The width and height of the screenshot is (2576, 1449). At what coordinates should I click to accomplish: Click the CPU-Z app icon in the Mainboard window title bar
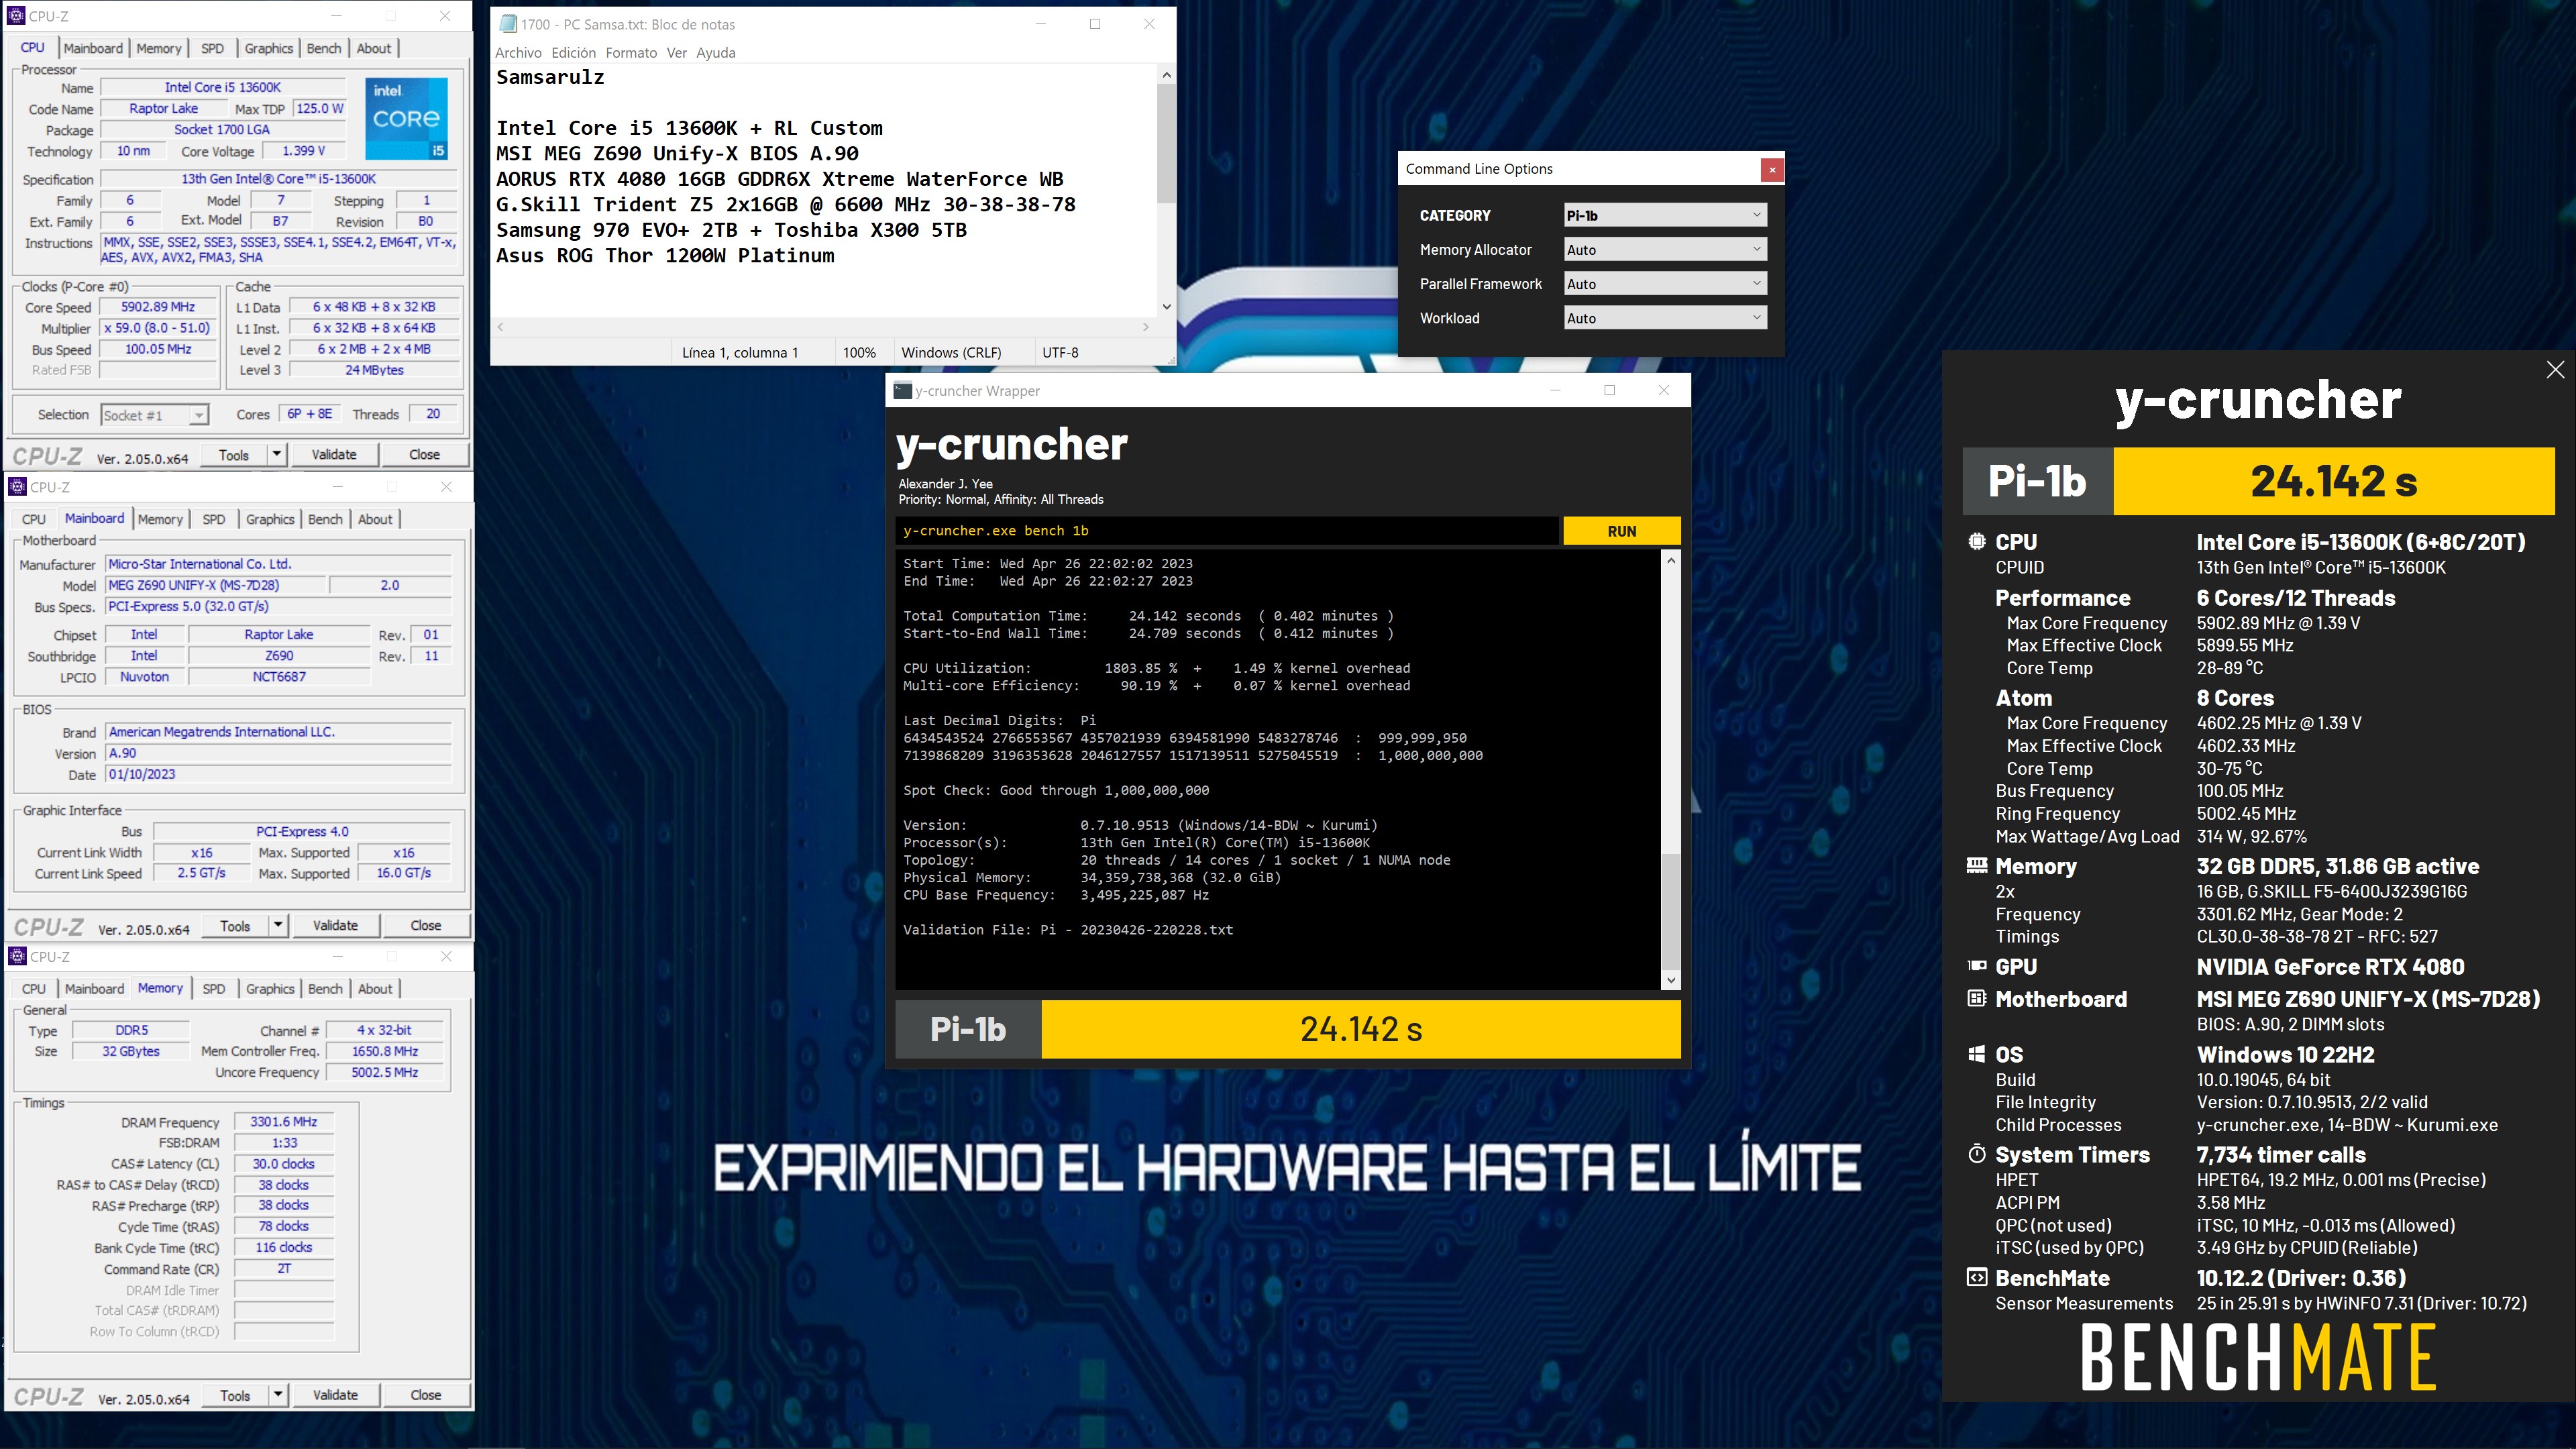[x=17, y=487]
